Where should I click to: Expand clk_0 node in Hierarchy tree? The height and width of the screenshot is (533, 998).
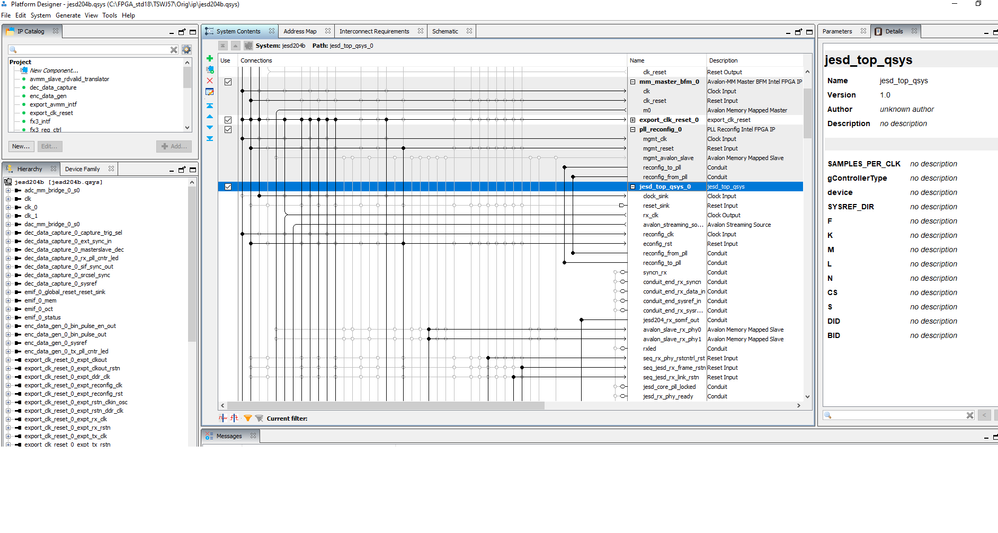coord(8,207)
